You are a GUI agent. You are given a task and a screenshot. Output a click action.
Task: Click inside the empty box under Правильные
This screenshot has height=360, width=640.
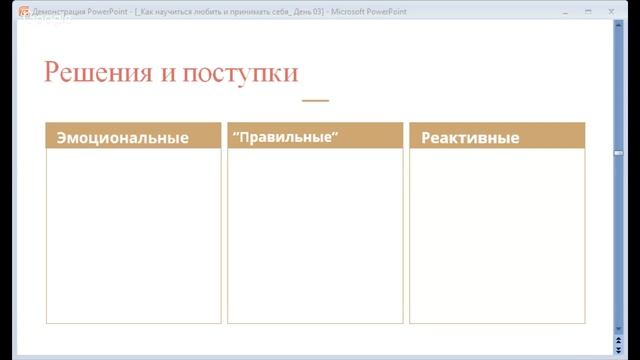(315, 236)
